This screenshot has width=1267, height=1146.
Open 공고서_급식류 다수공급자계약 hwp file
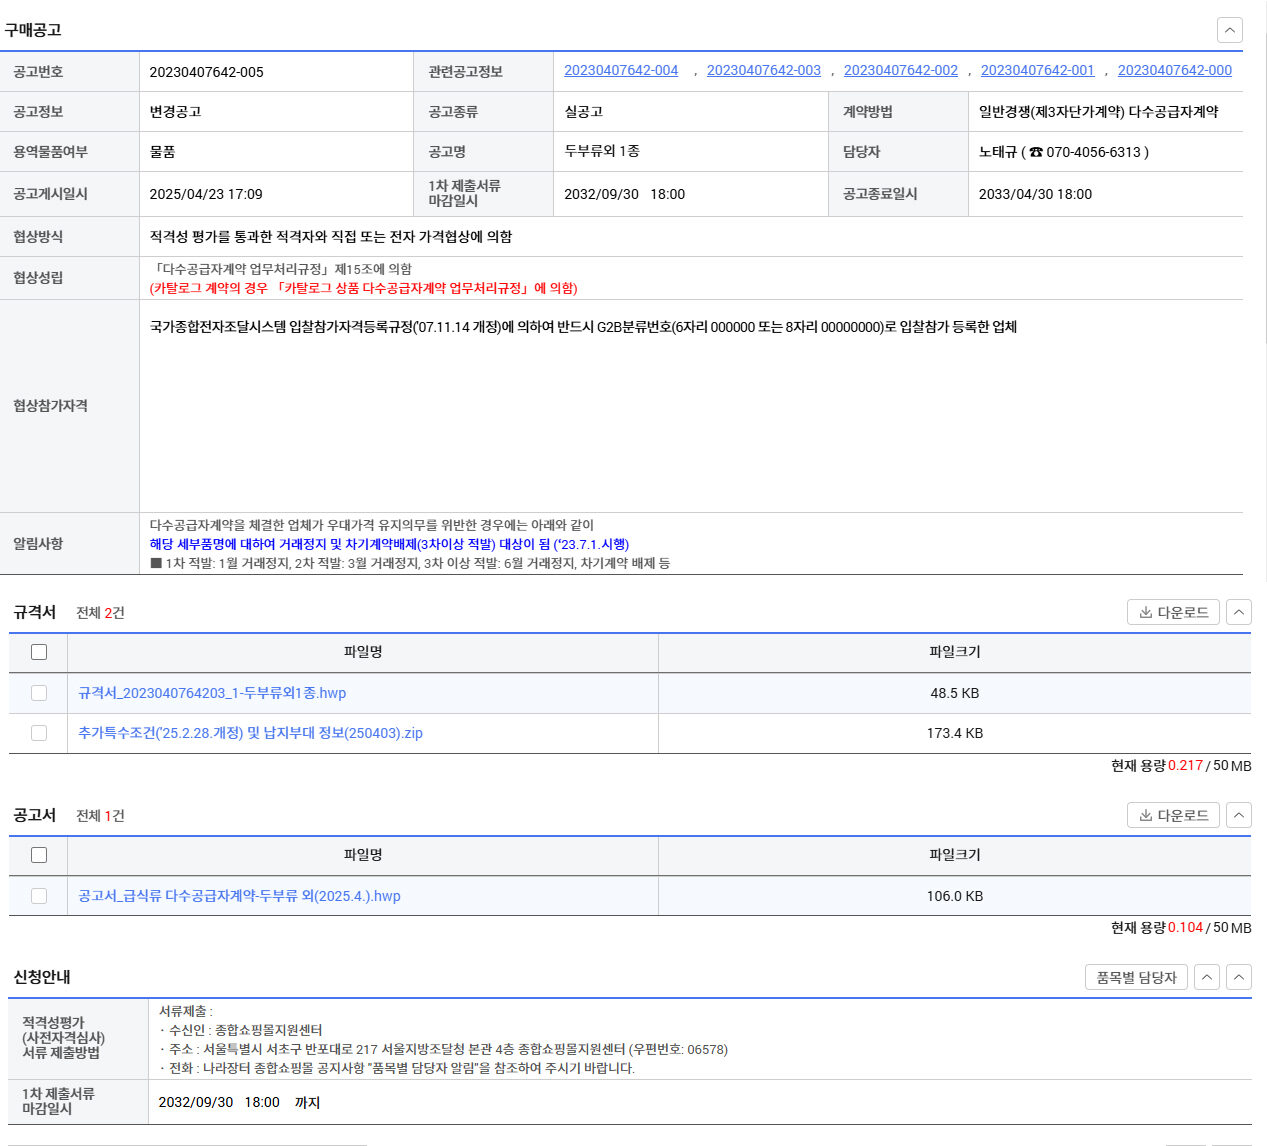pos(239,896)
